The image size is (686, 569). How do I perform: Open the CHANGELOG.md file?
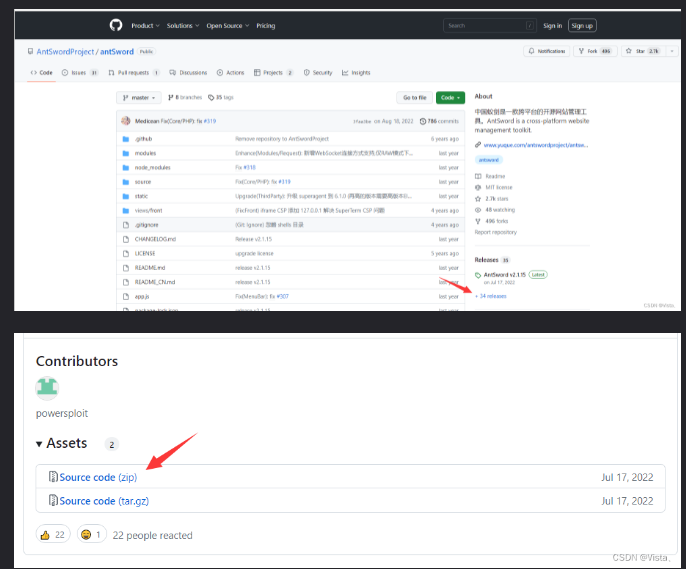[155, 239]
